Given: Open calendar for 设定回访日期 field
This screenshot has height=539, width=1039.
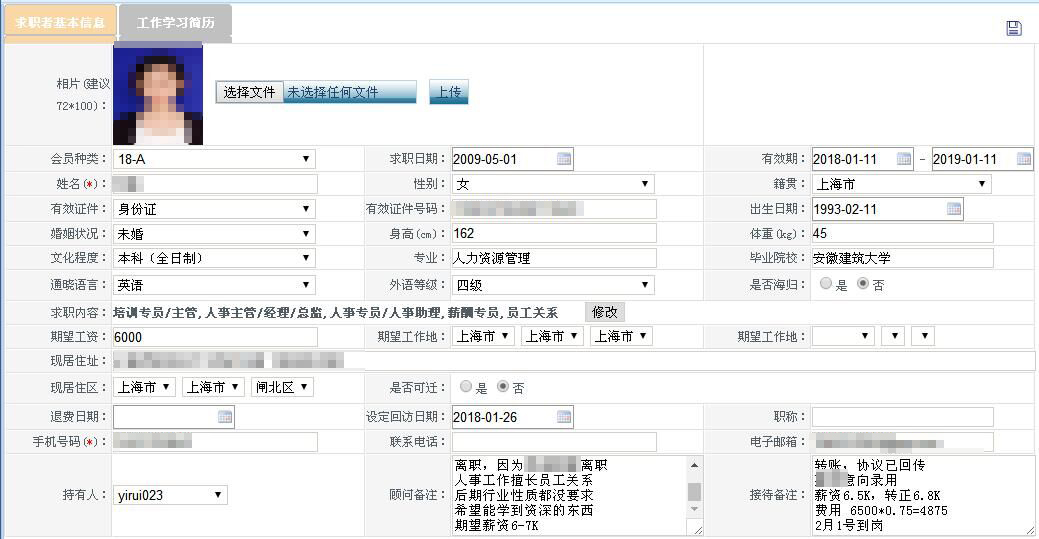Looking at the screenshot, I should click(564, 417).
